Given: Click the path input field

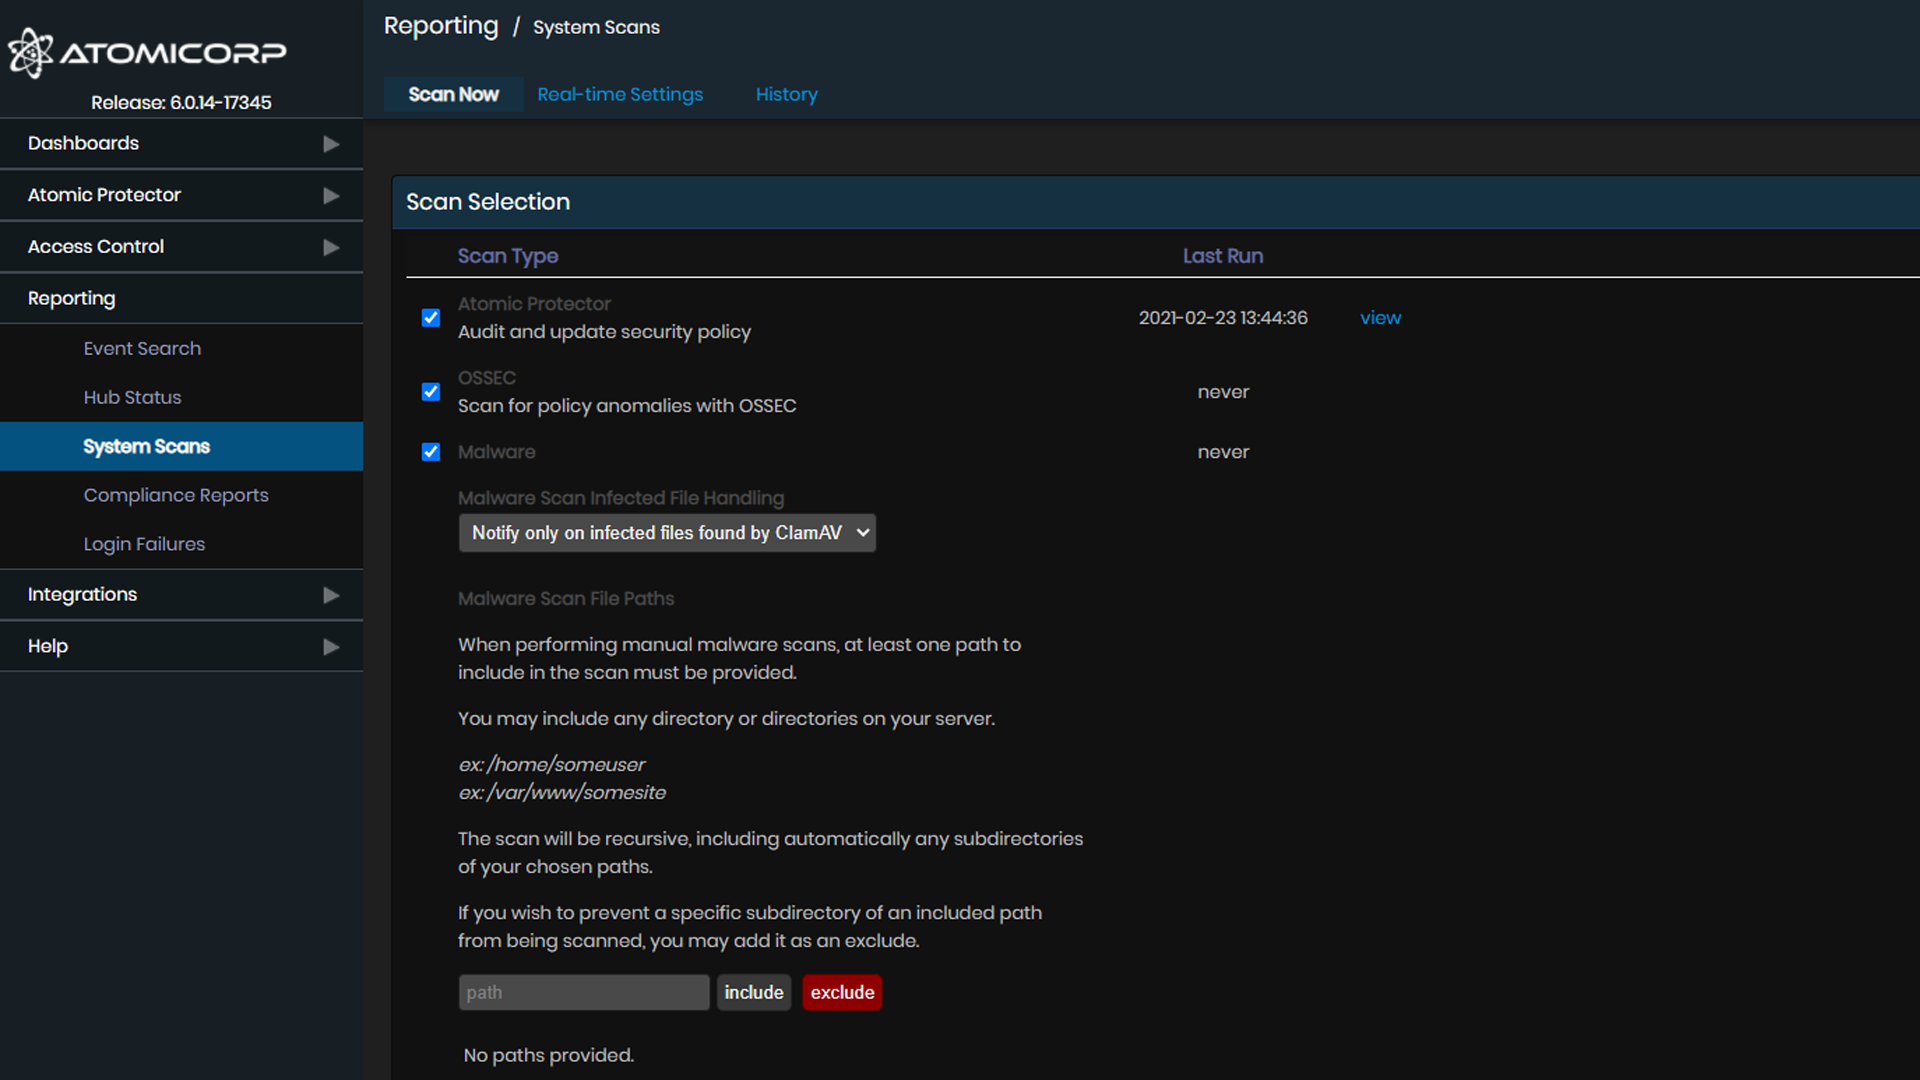Looking at the screenshot, I should (584, 992).
